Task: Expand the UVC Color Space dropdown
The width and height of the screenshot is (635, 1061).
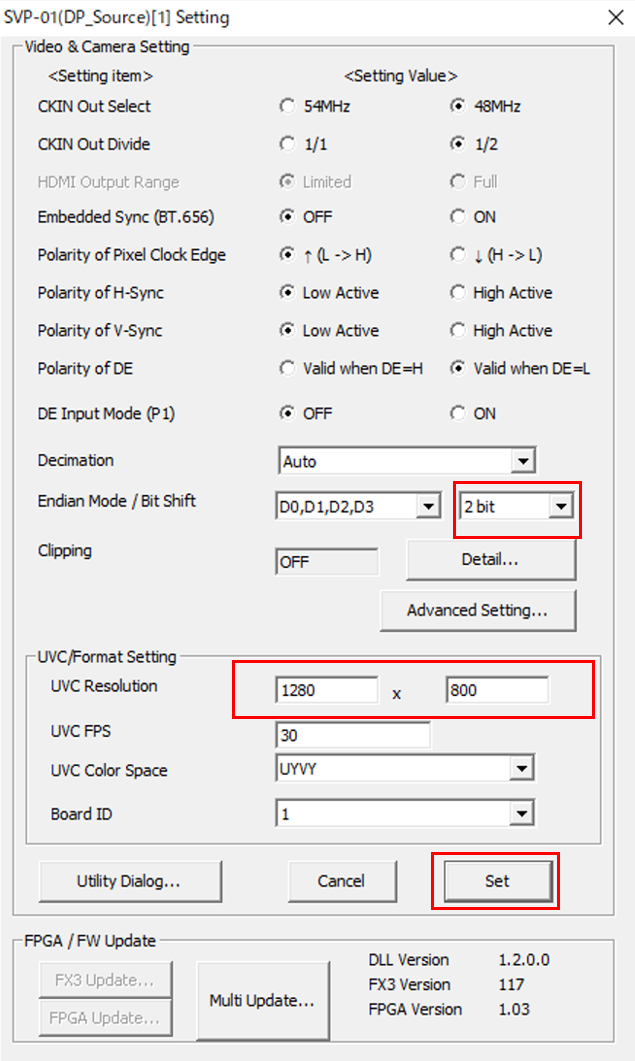Action: [521, 768]
